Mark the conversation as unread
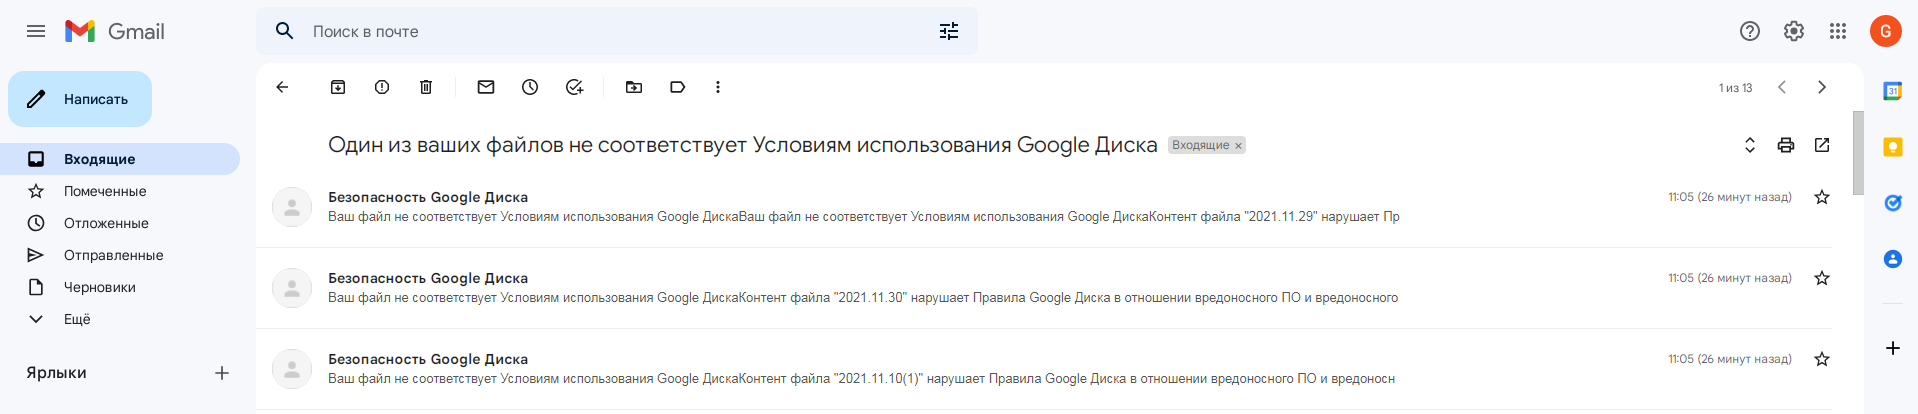 click(x=486, y=87)
